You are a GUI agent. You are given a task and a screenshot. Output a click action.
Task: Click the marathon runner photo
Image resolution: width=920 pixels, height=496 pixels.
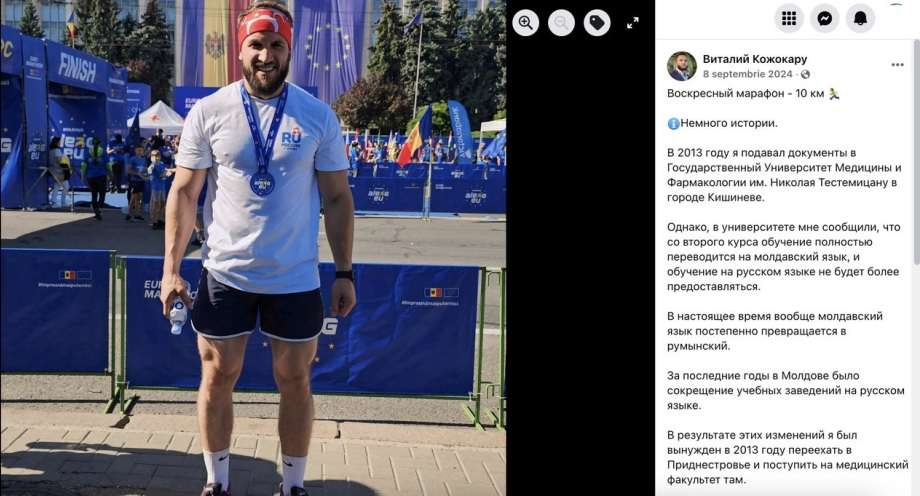coord(253,248)
